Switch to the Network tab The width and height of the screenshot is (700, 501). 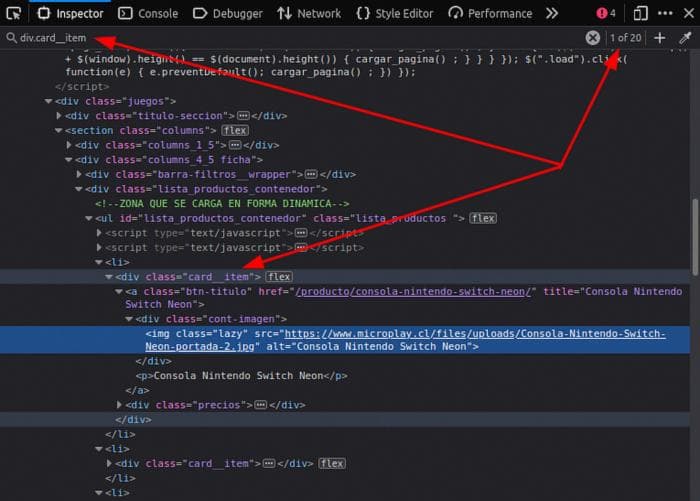pyautogui.click(x=309, y=13)
